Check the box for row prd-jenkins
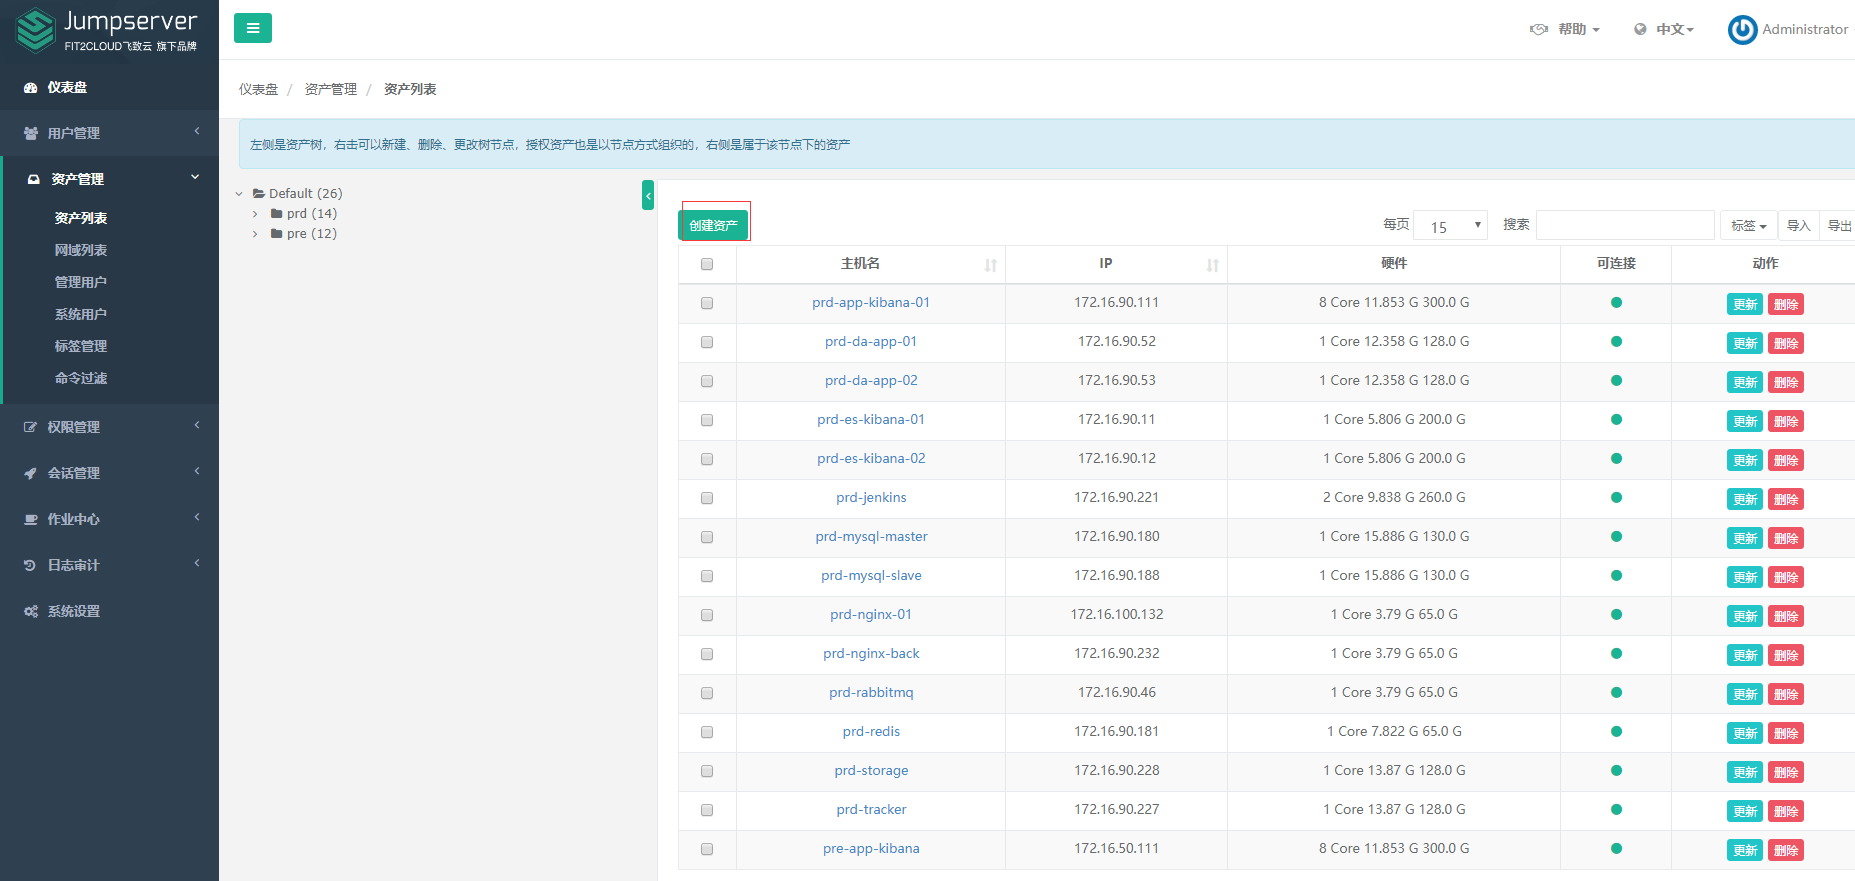 click(x=707, y=498)
